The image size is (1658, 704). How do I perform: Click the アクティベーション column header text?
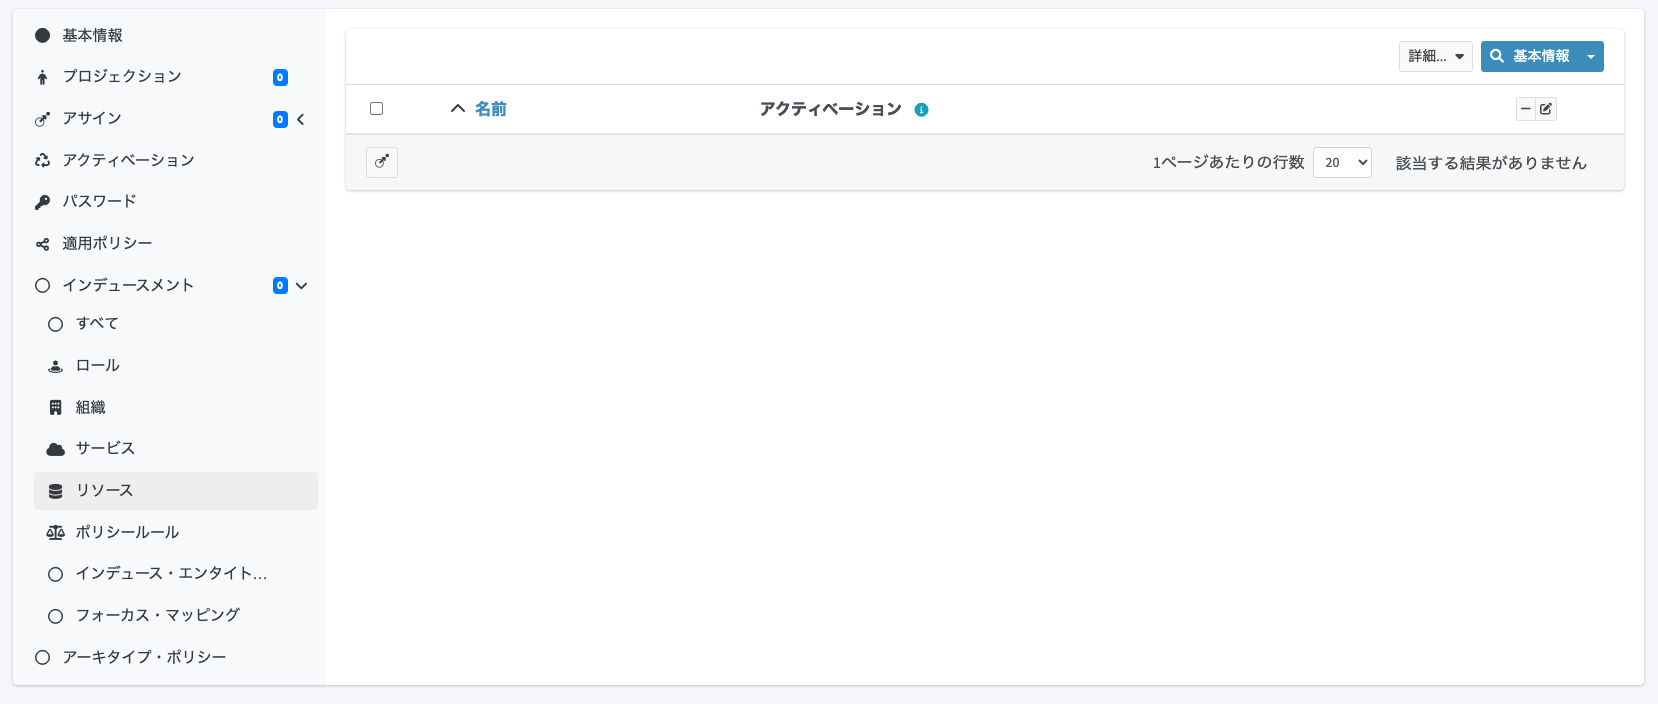pyautogui.click(x=830, y=109)
